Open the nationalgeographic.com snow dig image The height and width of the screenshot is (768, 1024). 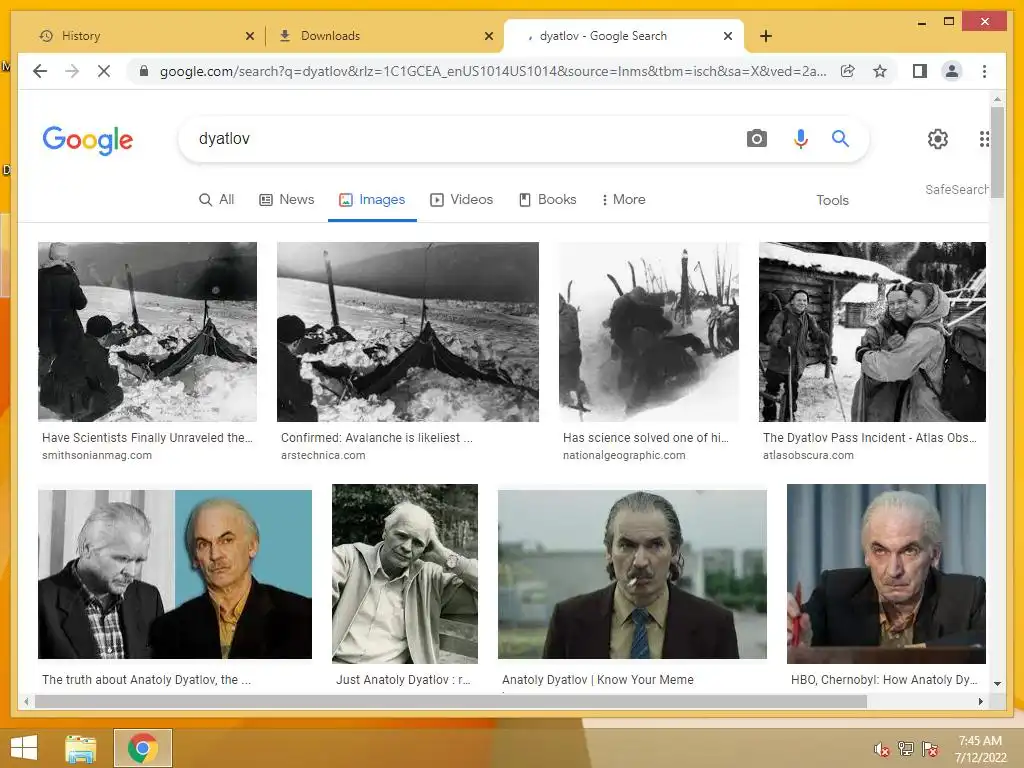648,332
